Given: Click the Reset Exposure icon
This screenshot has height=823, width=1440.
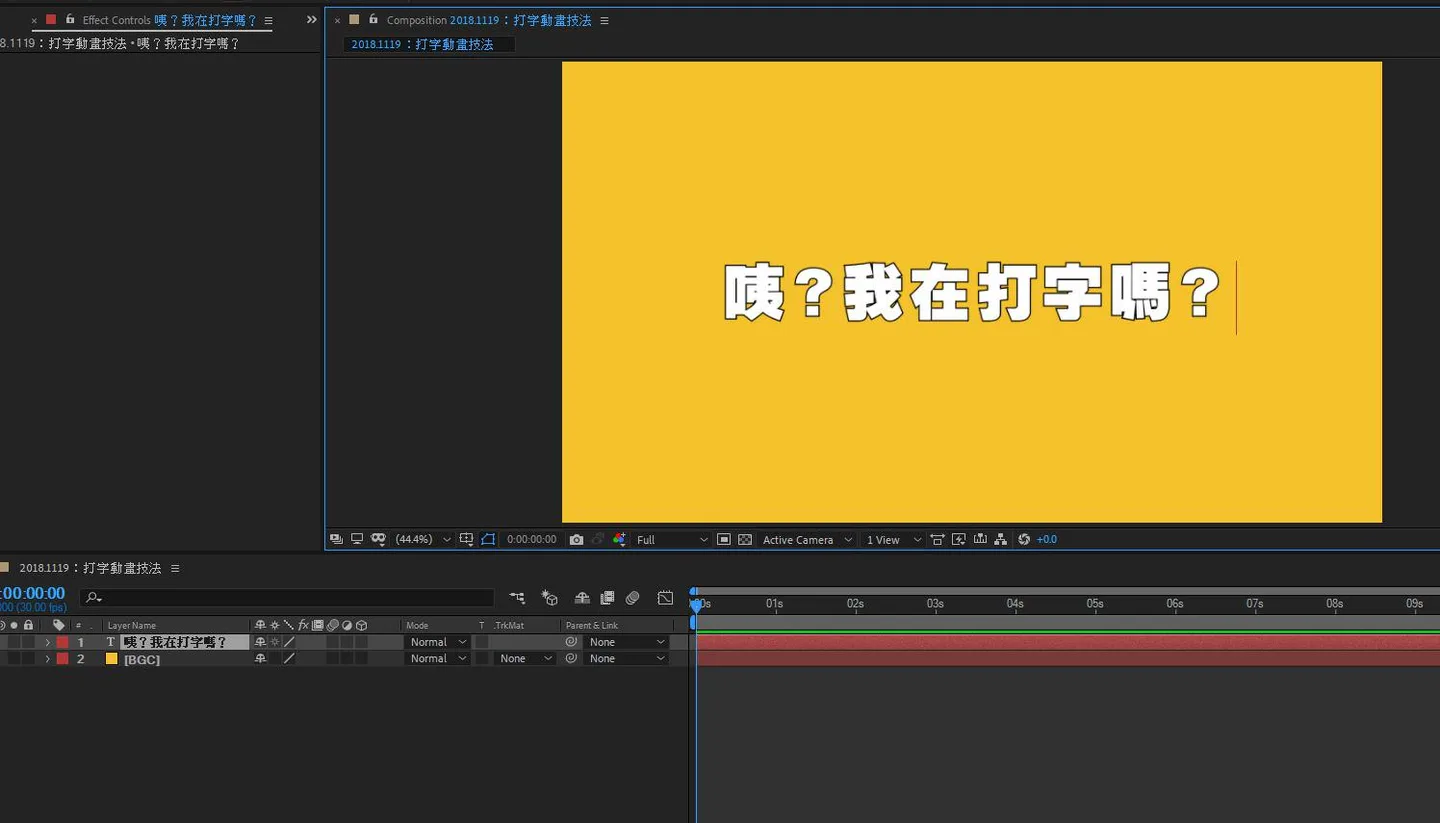Looking at the screenshot, I should click(x=1024, y=539).
